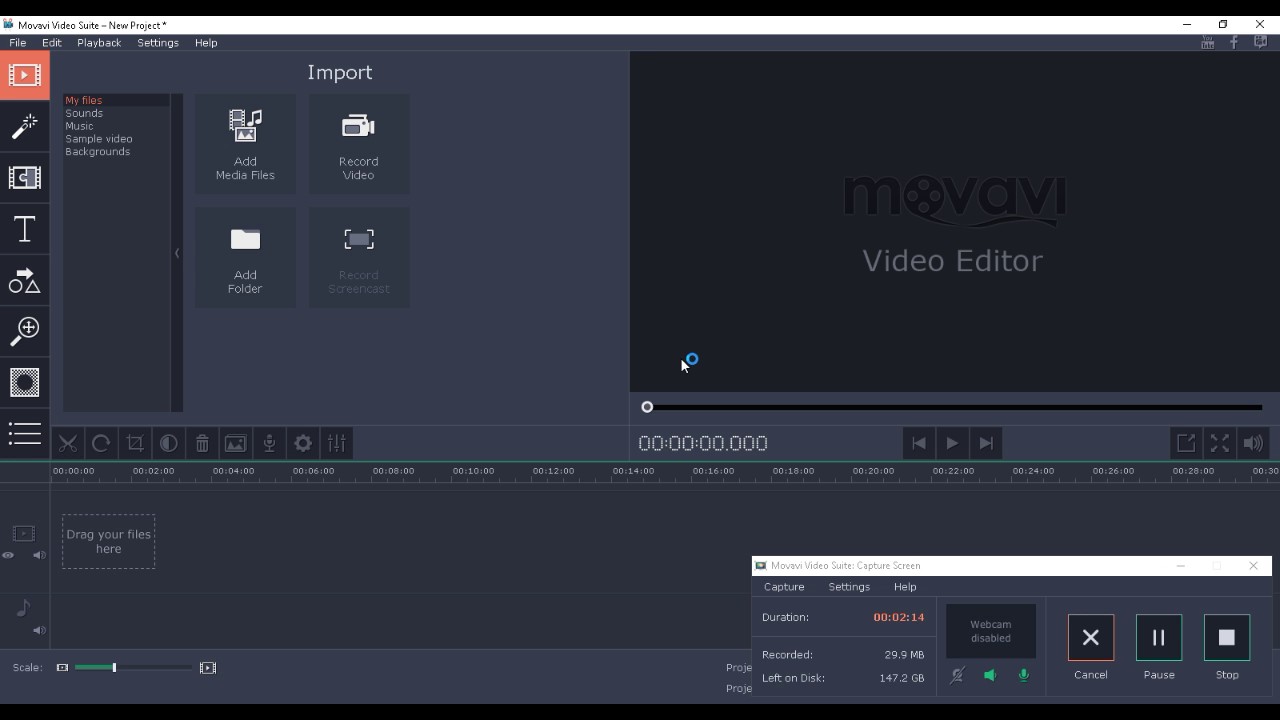
Task: Skip to previous frame button
Action: [x=918, y=443]
